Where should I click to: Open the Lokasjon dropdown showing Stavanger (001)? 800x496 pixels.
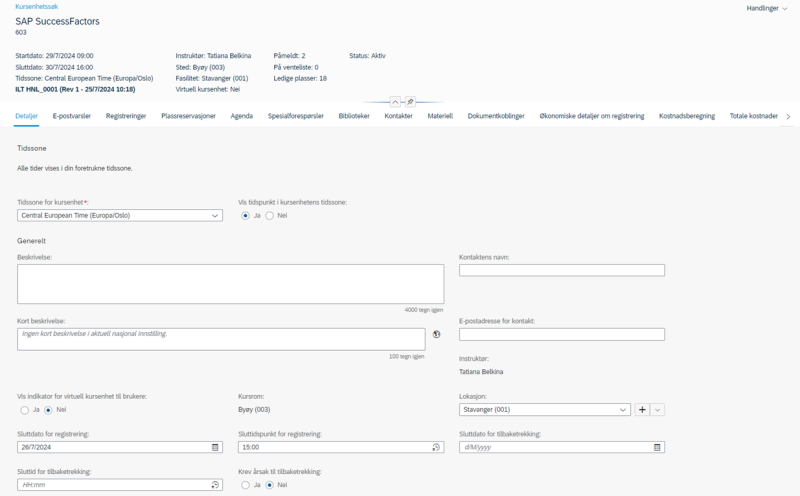tap(545, 409)
